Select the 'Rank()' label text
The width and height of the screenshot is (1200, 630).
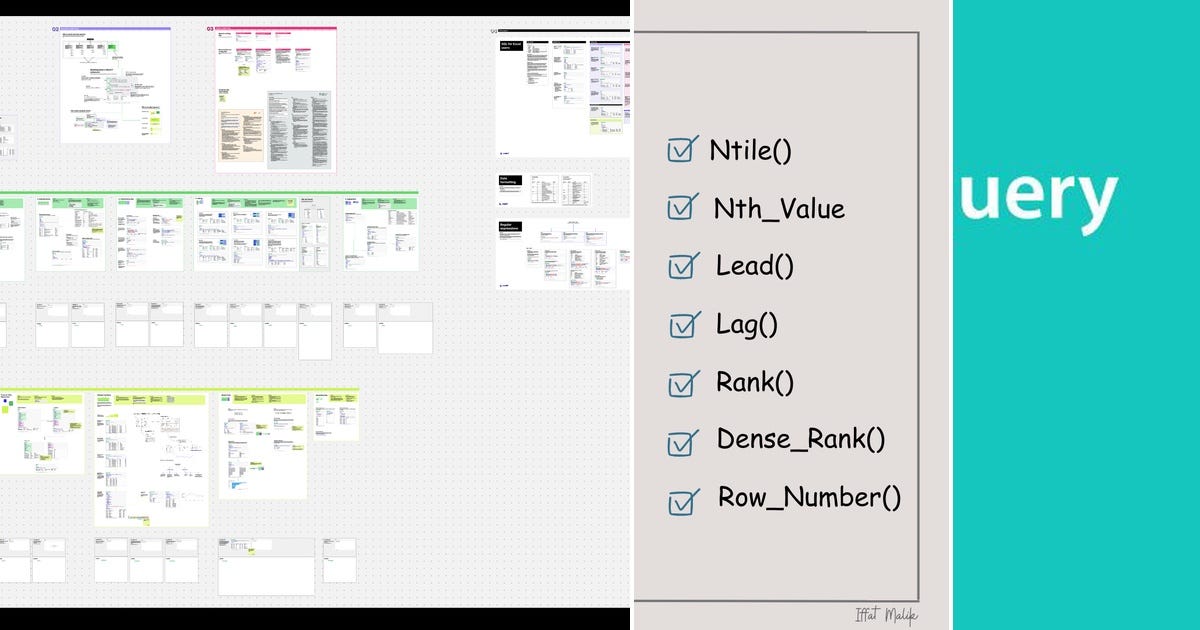click(755, 382)
